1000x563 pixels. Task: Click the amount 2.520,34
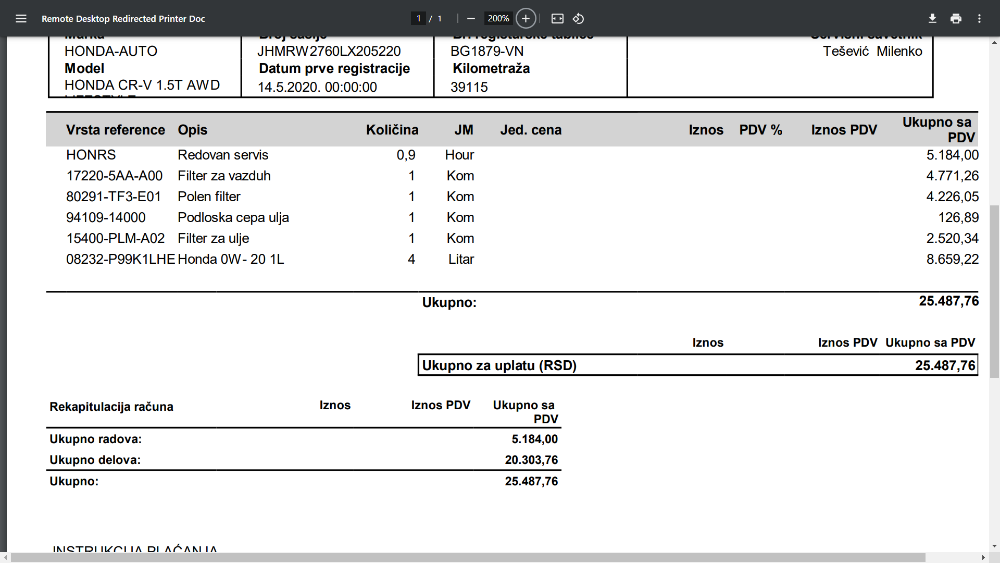click(953, 238)
